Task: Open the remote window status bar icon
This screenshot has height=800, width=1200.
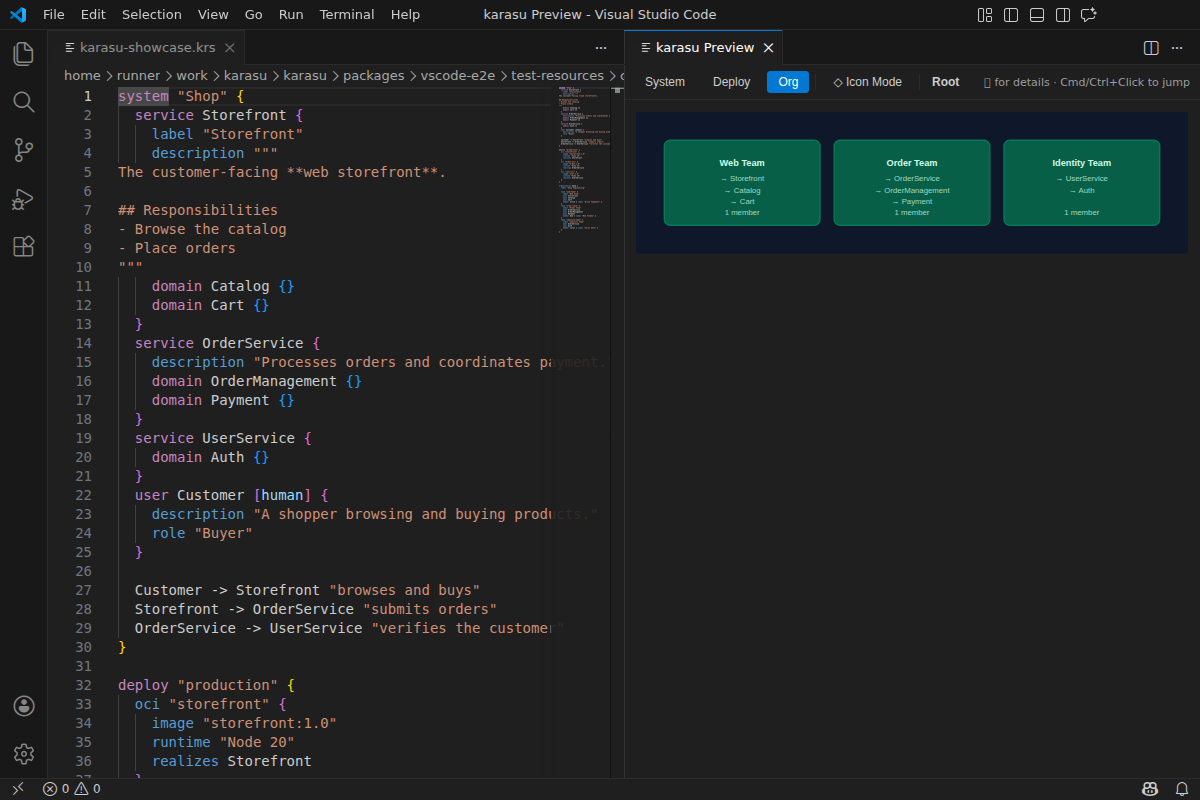Action: pyautogui.click(x=17, y=789)
